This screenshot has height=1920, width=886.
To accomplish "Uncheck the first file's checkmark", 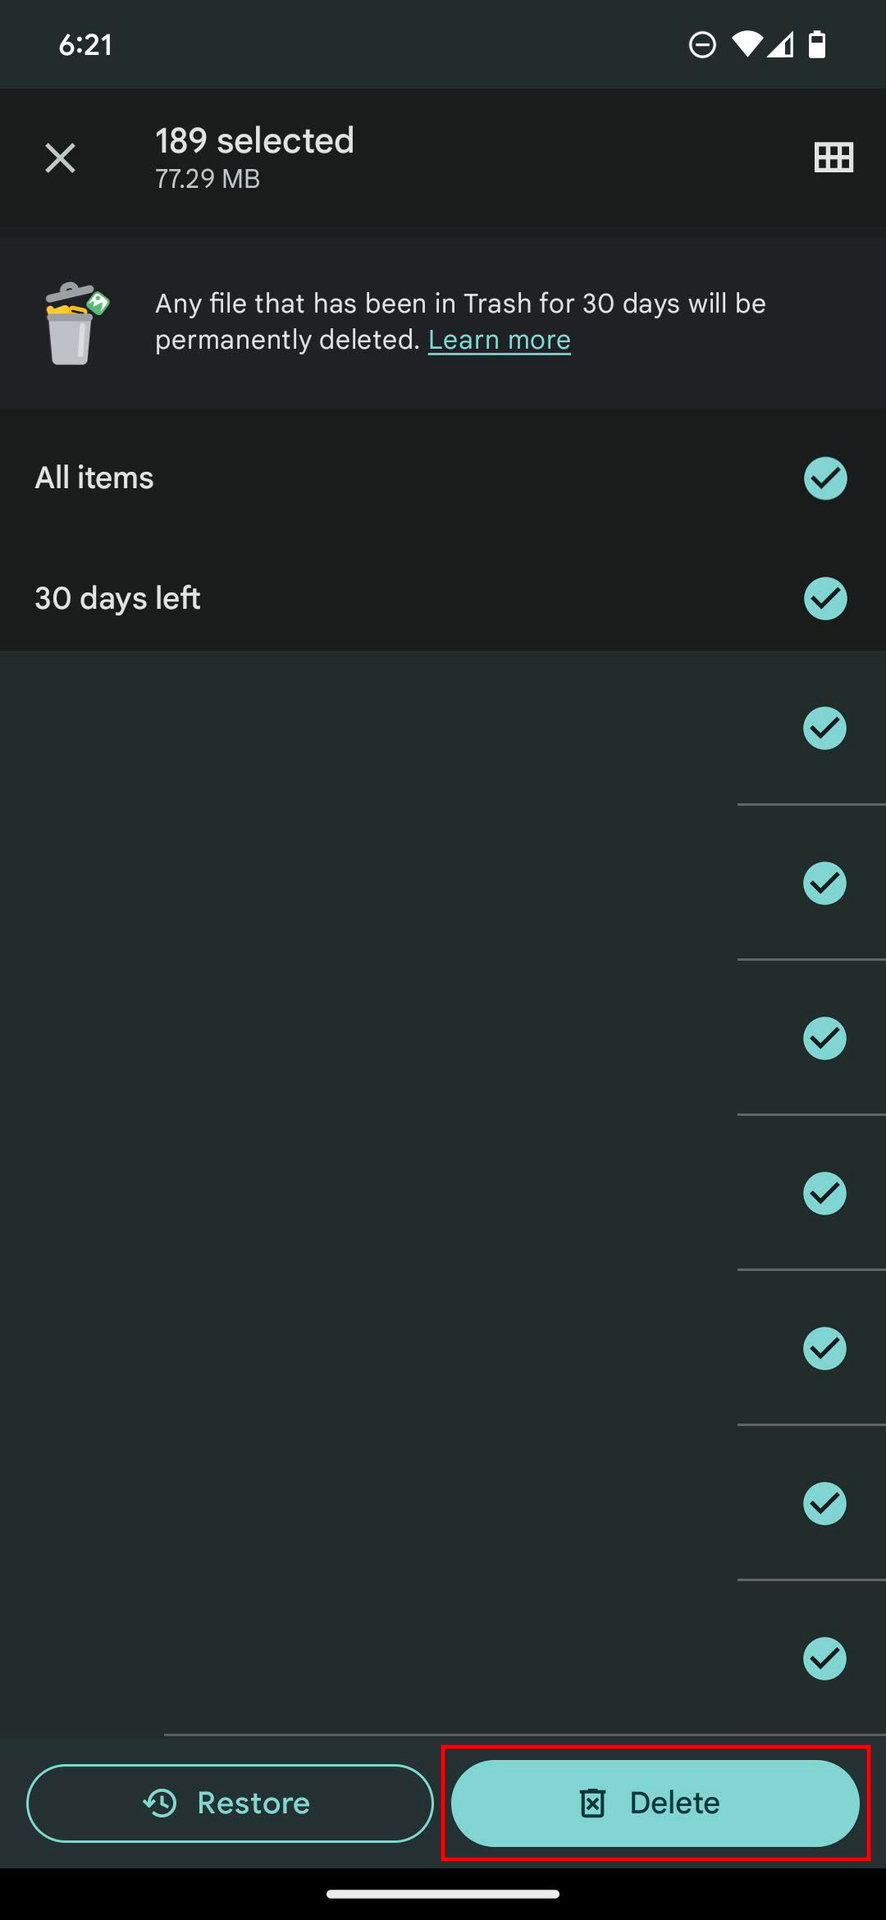I will point(825,728).
